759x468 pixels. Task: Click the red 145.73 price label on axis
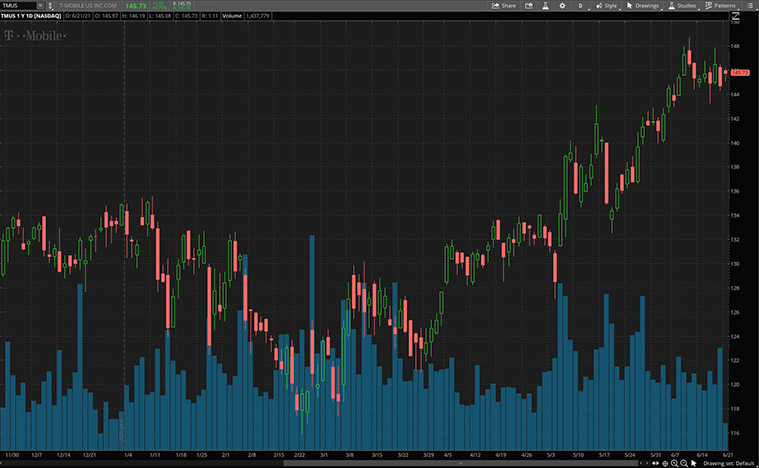(x=741, y=72)
